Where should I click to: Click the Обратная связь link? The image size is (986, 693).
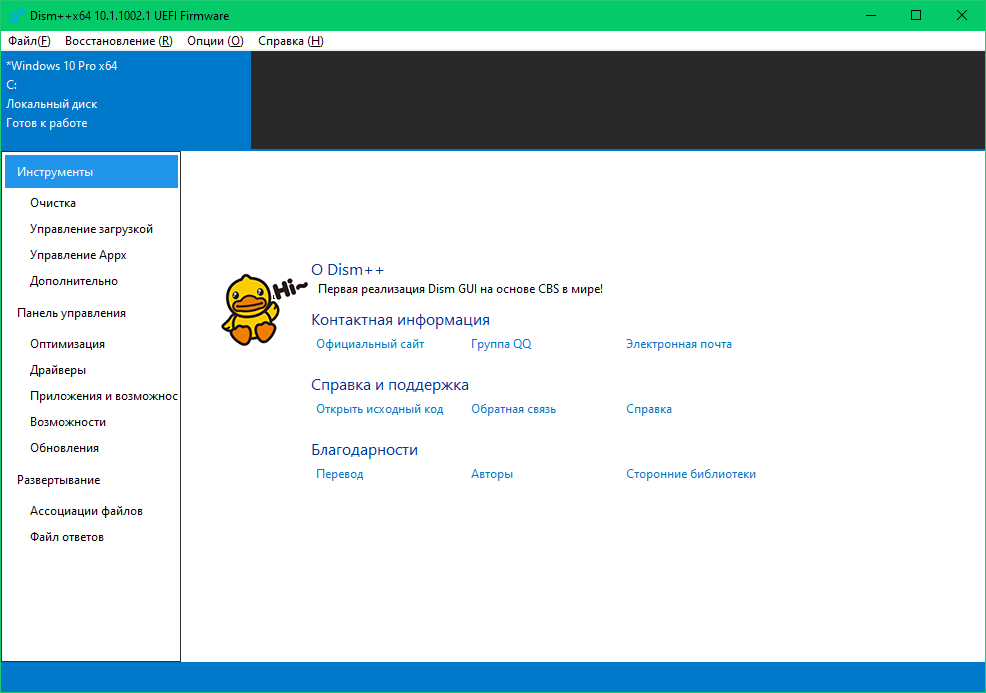(513, 409)
